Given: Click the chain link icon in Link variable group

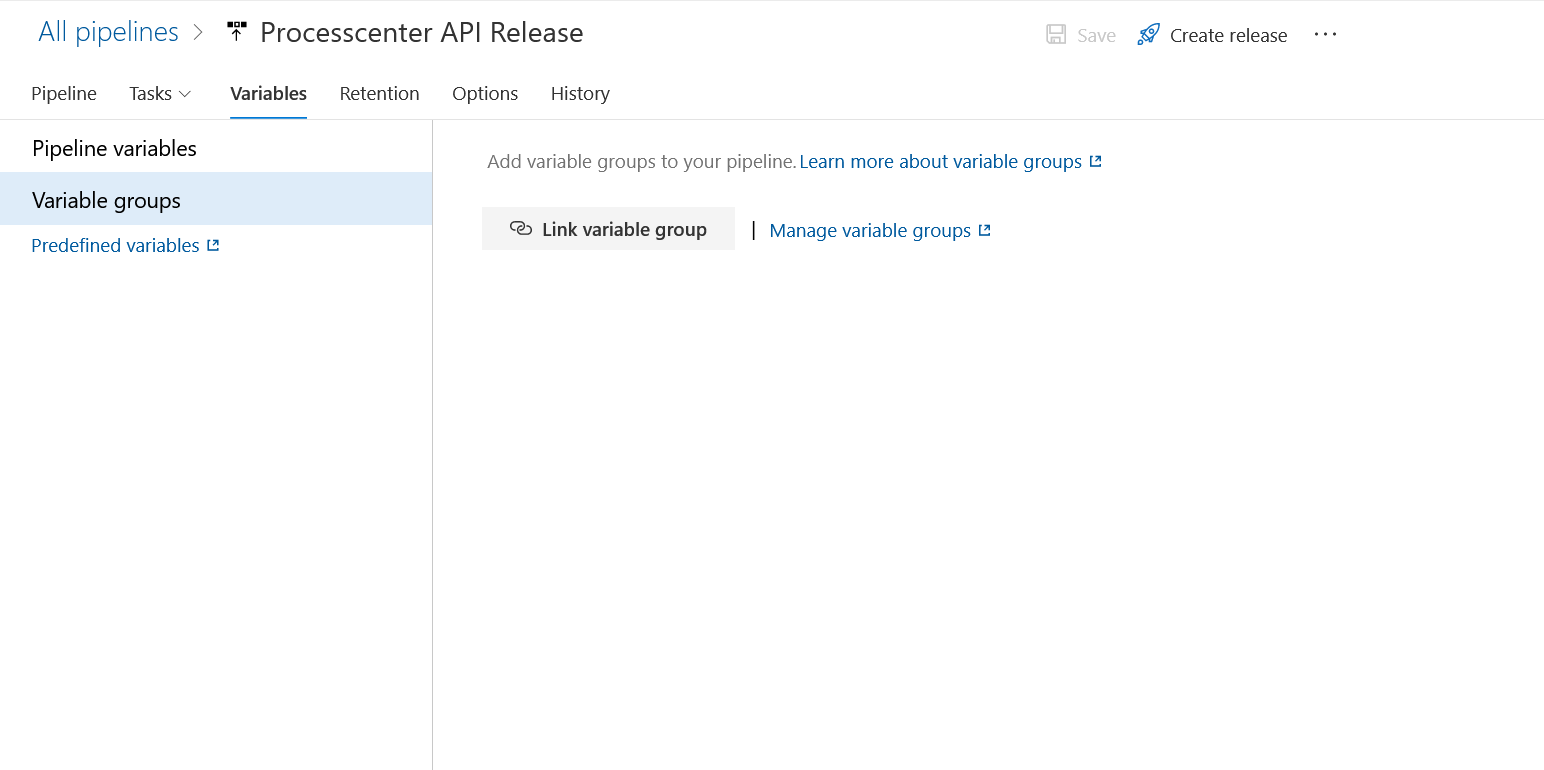Looking at the screenshot, I should pyautogui.click(x=521, y=229).
